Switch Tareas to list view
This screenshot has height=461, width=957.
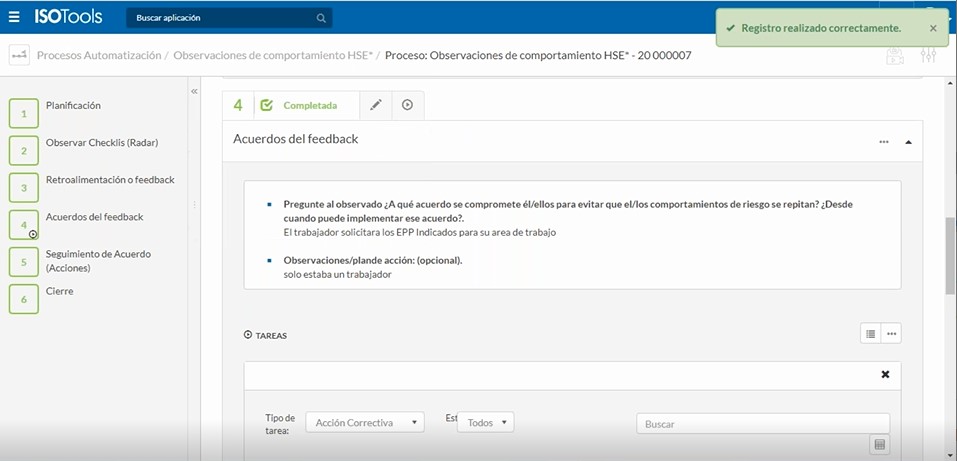click(x=870, y=334)
